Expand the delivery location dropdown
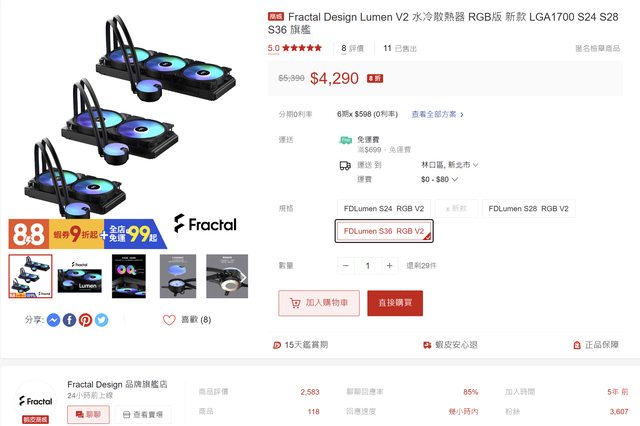Image resolution: width=640 pixels, height=426 pixels. click(x=449, y=165)
